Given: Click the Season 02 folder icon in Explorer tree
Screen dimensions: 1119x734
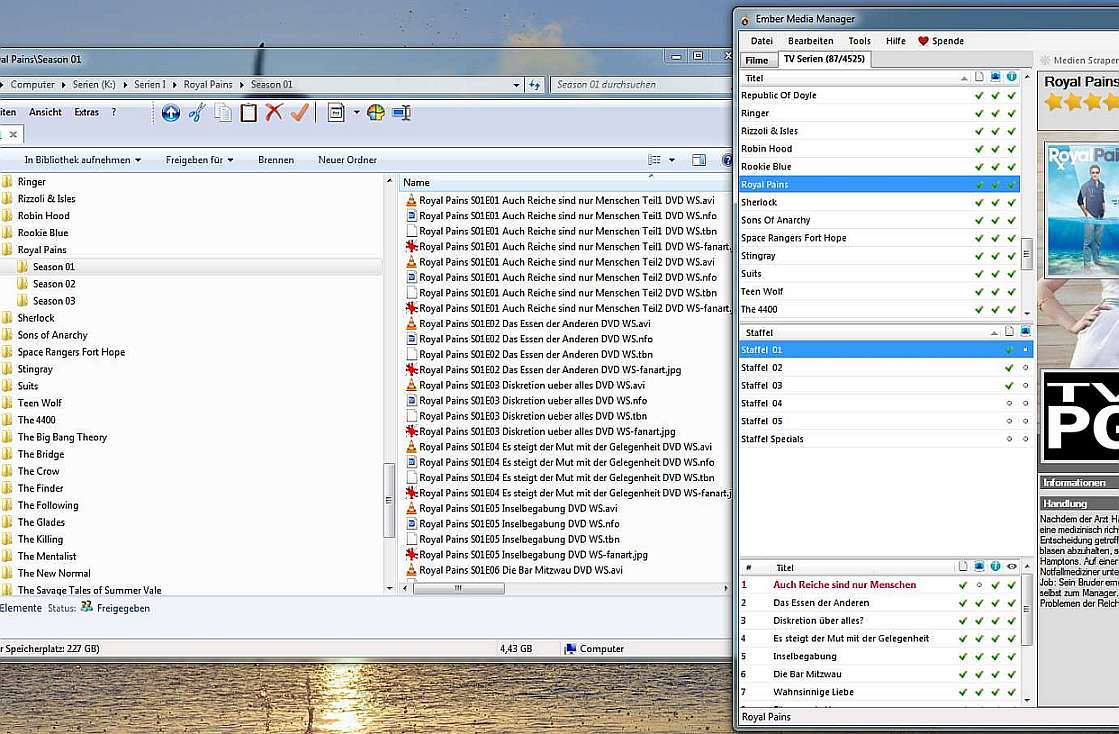Looking at the screenshot, I should point(23,283).
